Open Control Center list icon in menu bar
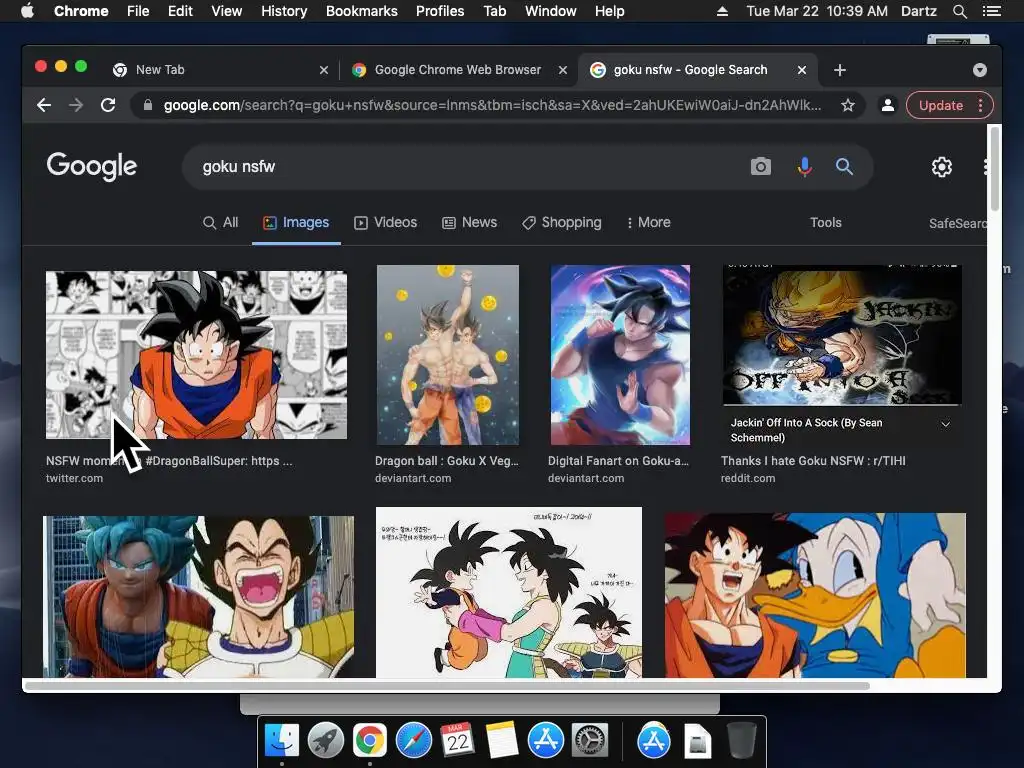 [991, 11]
